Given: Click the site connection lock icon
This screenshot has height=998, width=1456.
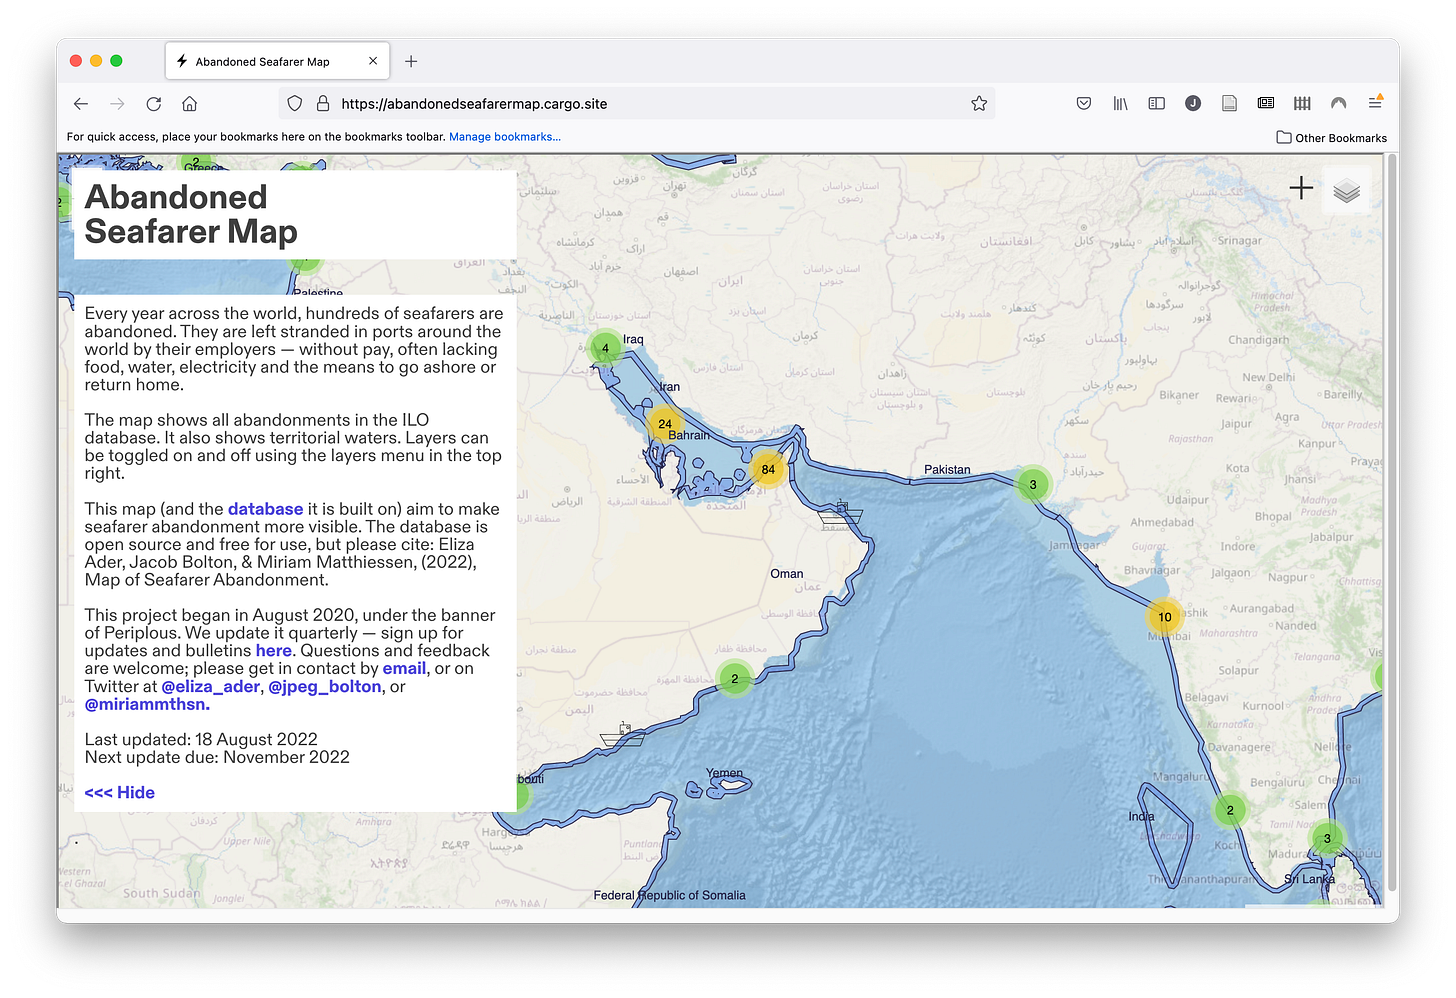Looking at the screenshot, I should coord(322,103).
